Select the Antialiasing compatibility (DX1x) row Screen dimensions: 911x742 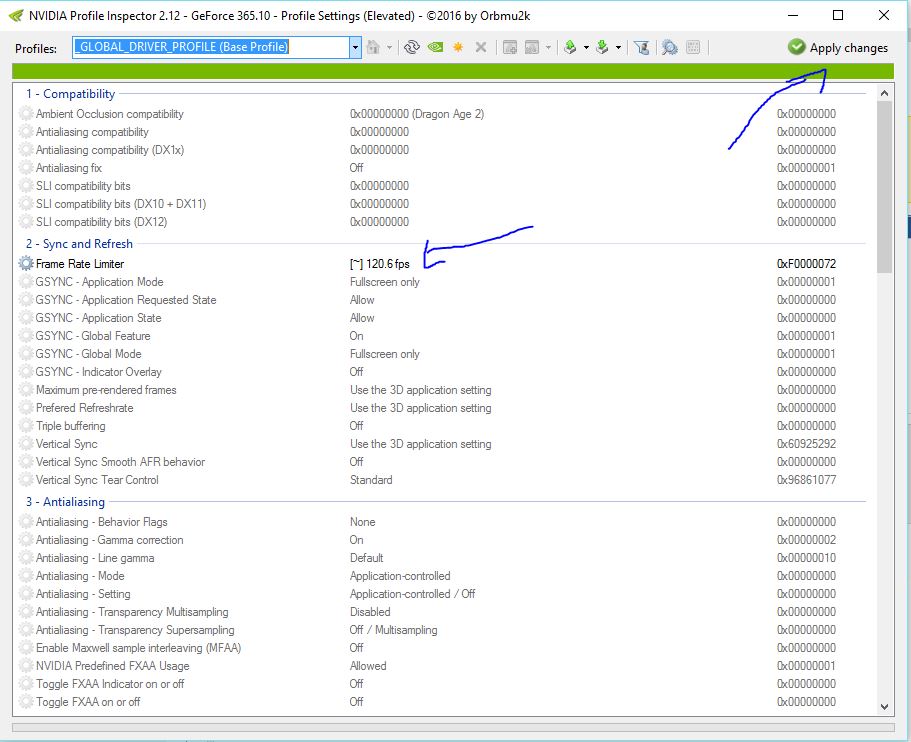[444, 149]
